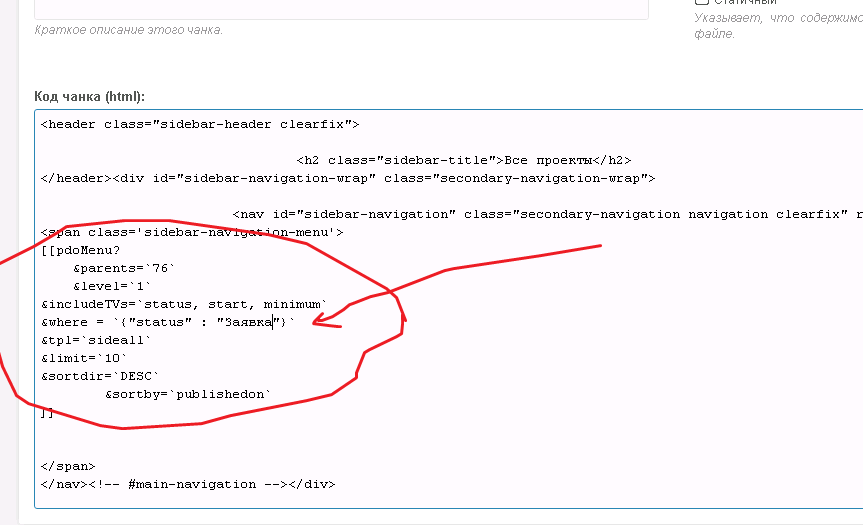Click the chunk description input field
The height and width of the screenshot is (525, 863).
click(341, 9)
